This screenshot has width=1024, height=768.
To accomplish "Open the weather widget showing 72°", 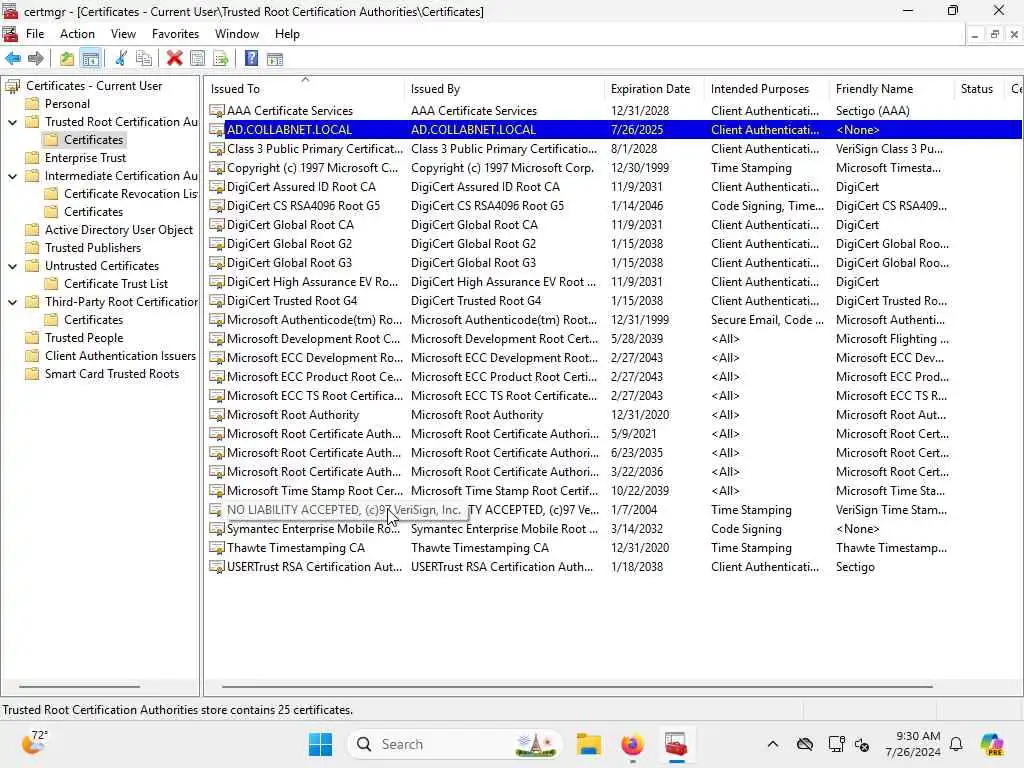I will 34,743.
